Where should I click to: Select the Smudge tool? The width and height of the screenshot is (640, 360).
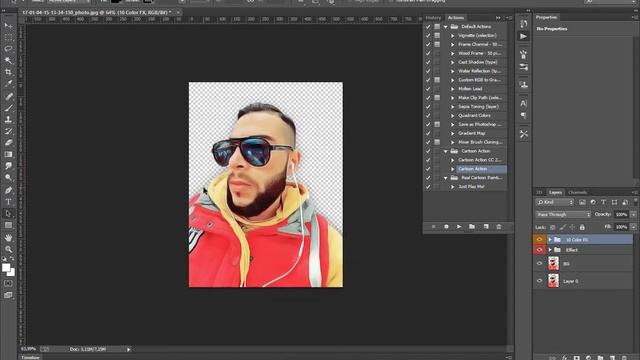click(8, 166)
